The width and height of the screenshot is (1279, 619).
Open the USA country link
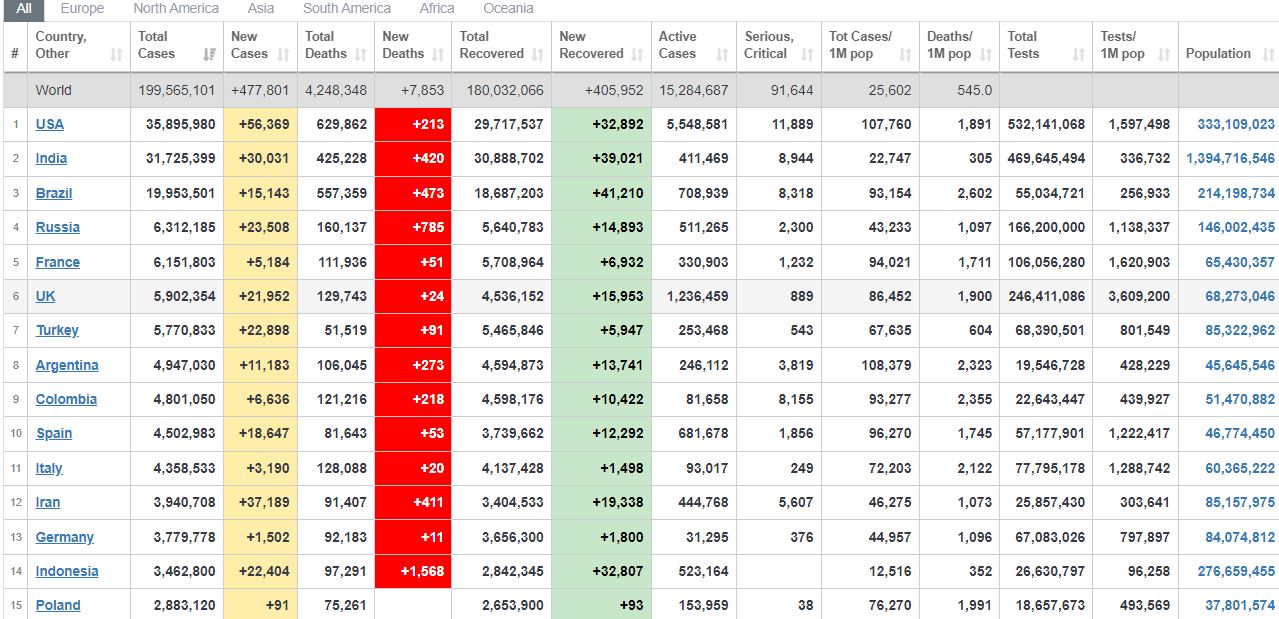click(x=50, y=124)
